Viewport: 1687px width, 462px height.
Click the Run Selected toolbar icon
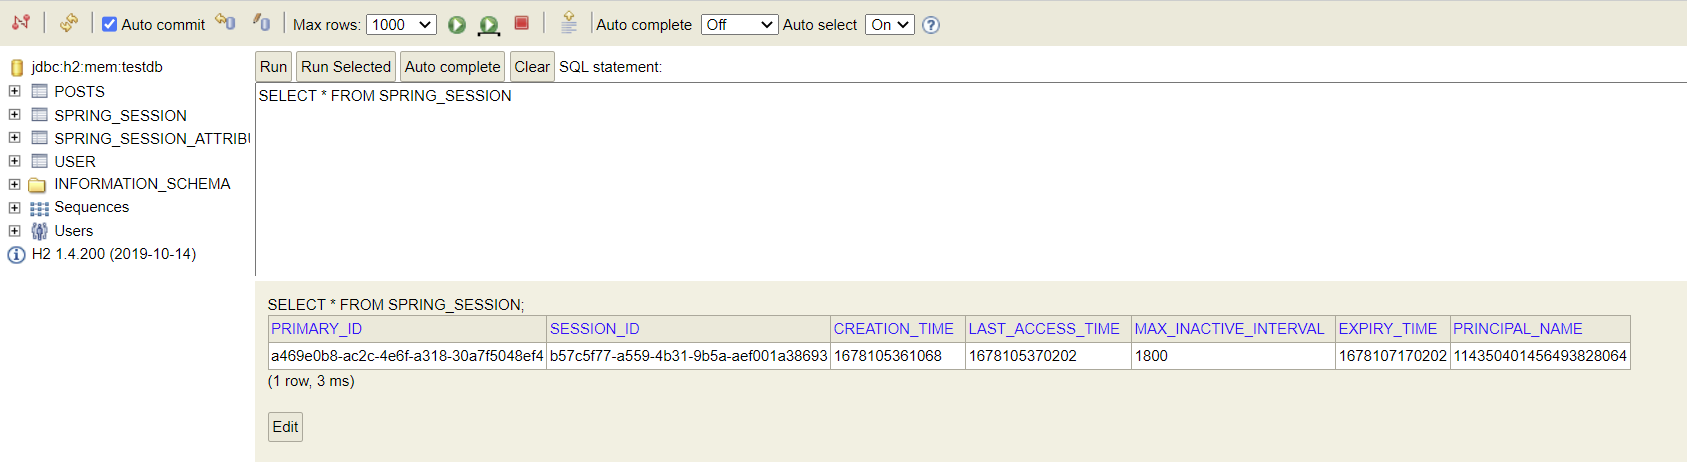tap(489, 25)
